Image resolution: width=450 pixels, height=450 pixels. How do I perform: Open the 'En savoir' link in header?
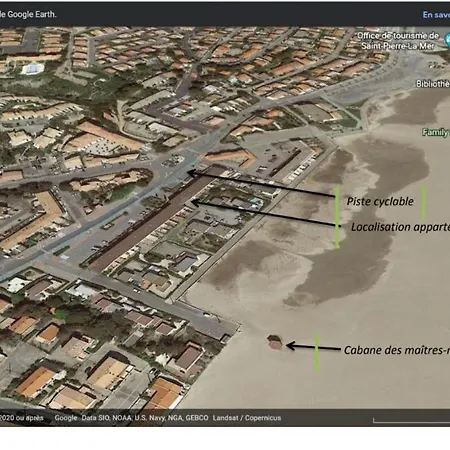(436, 15)
